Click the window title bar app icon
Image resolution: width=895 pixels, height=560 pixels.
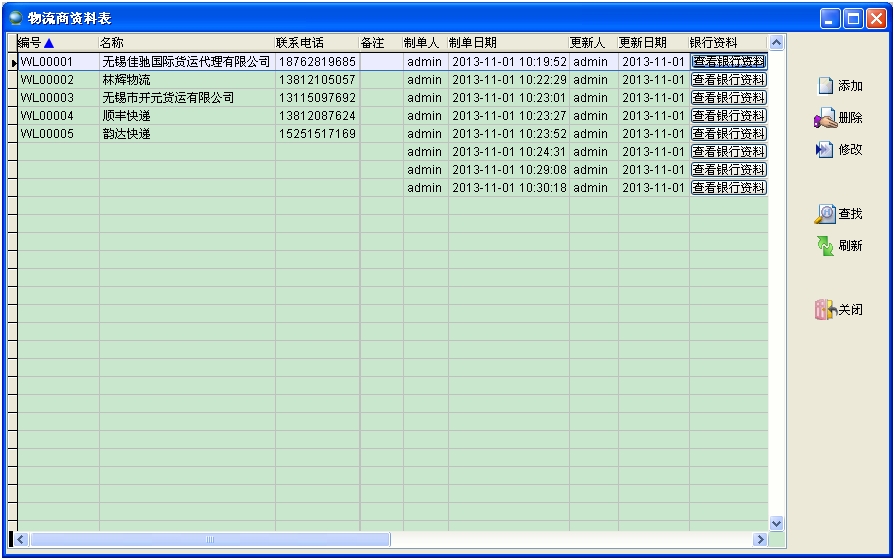16,17
